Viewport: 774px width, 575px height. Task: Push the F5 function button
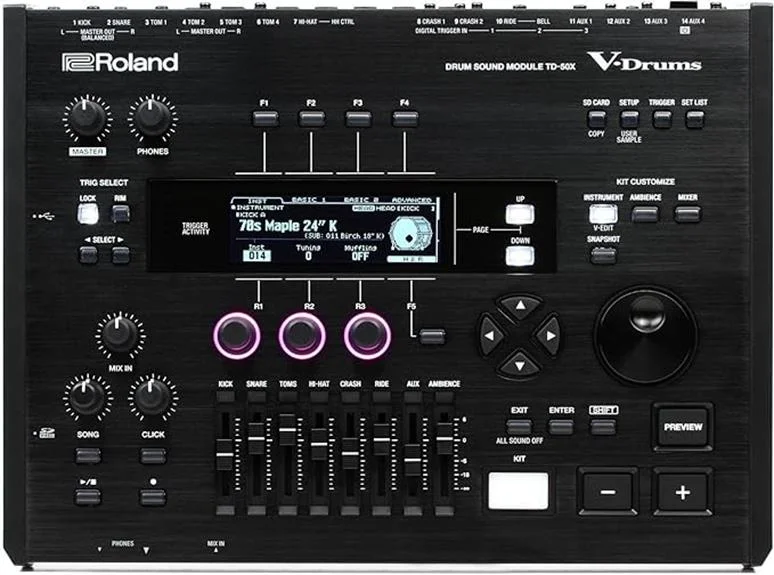click(432, 337)
